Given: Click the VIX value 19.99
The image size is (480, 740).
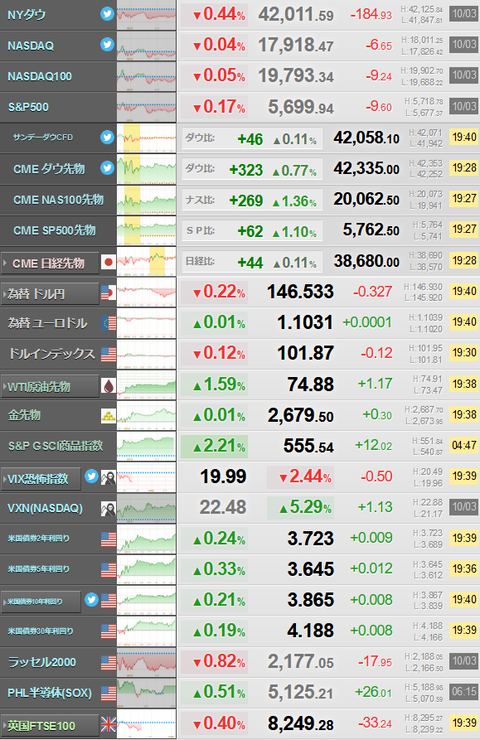Looking at the screenshot, I should coord(223,476).
